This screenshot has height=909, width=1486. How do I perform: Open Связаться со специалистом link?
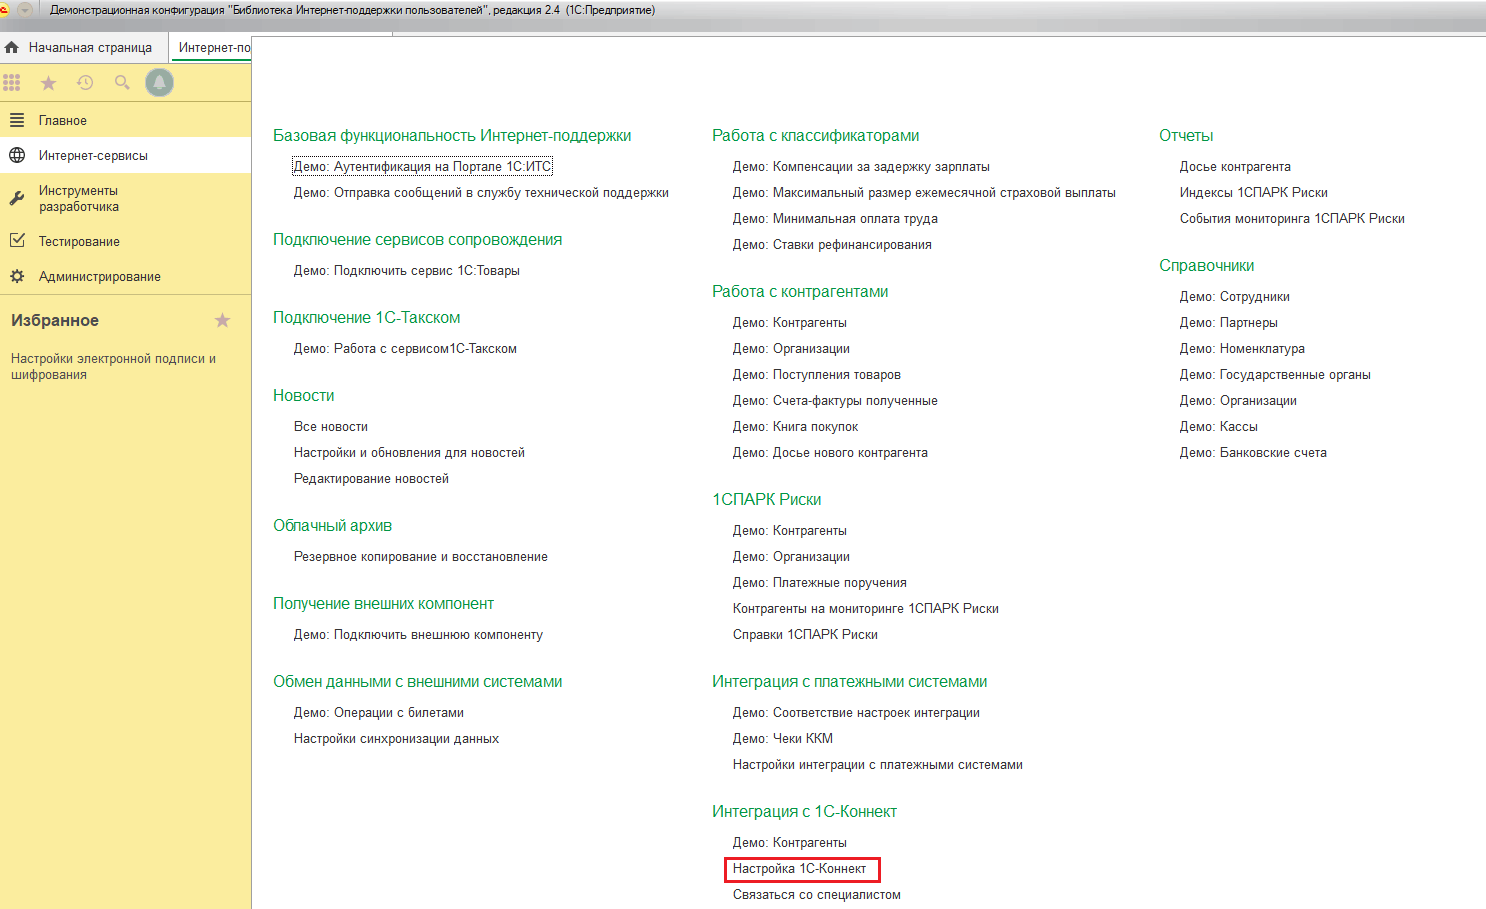[817, 894]
